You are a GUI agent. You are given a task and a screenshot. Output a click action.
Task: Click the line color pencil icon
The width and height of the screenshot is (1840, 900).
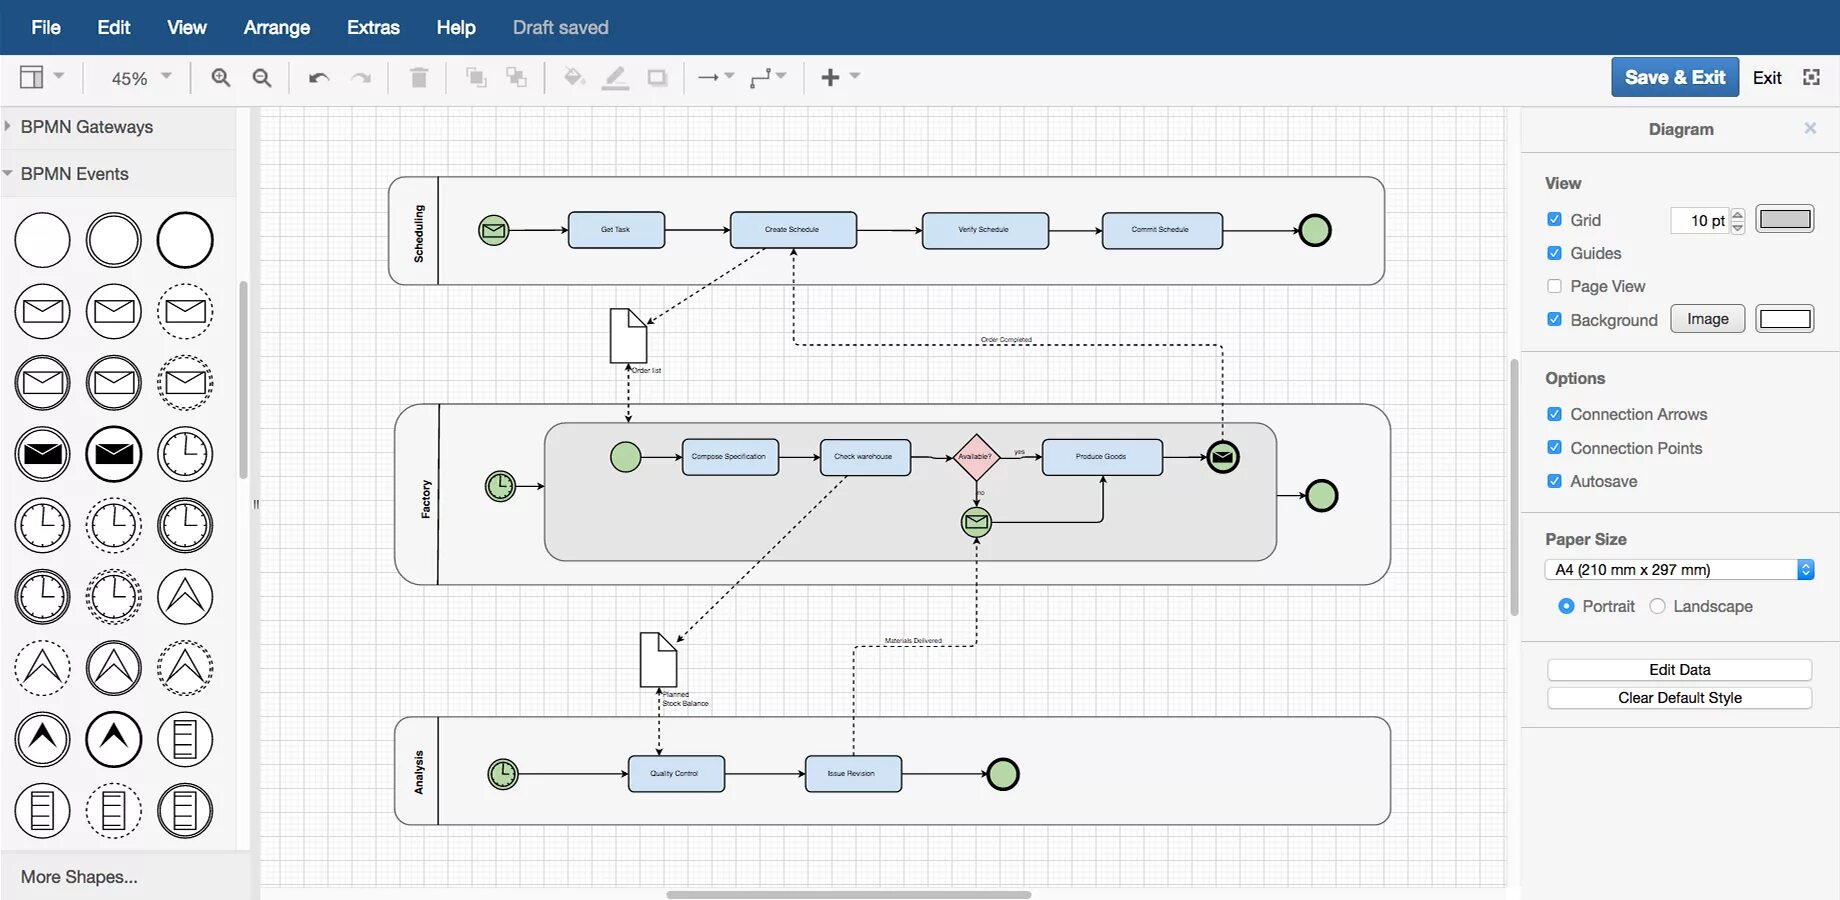click(615, 78)
